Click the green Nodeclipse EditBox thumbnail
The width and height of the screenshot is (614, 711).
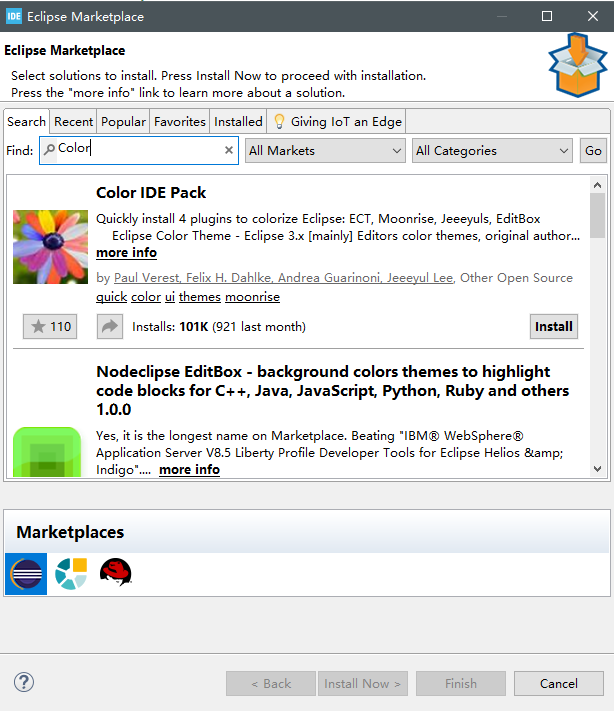(x=47, y=452)
